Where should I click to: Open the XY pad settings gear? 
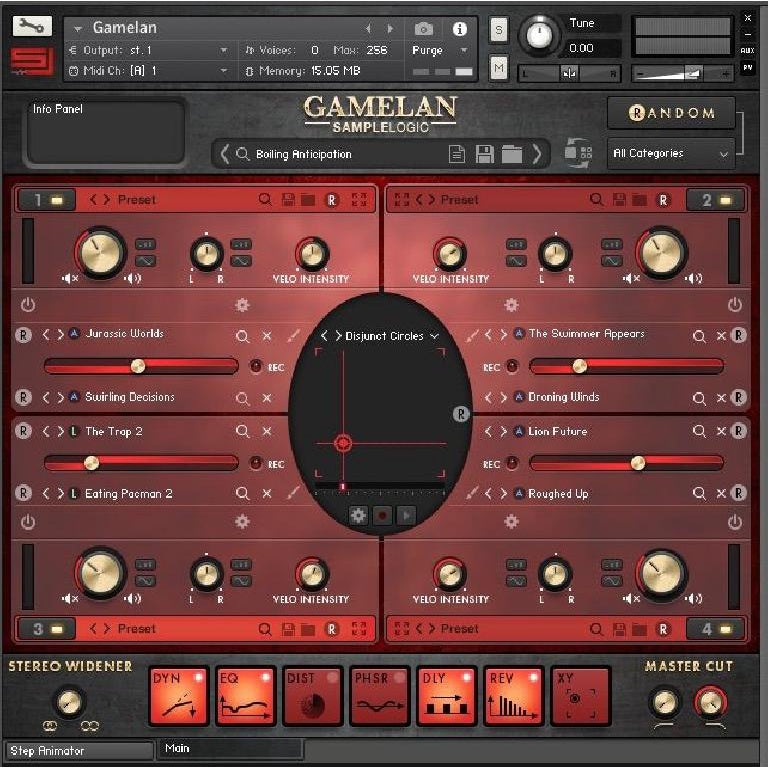tap(358, 515)
